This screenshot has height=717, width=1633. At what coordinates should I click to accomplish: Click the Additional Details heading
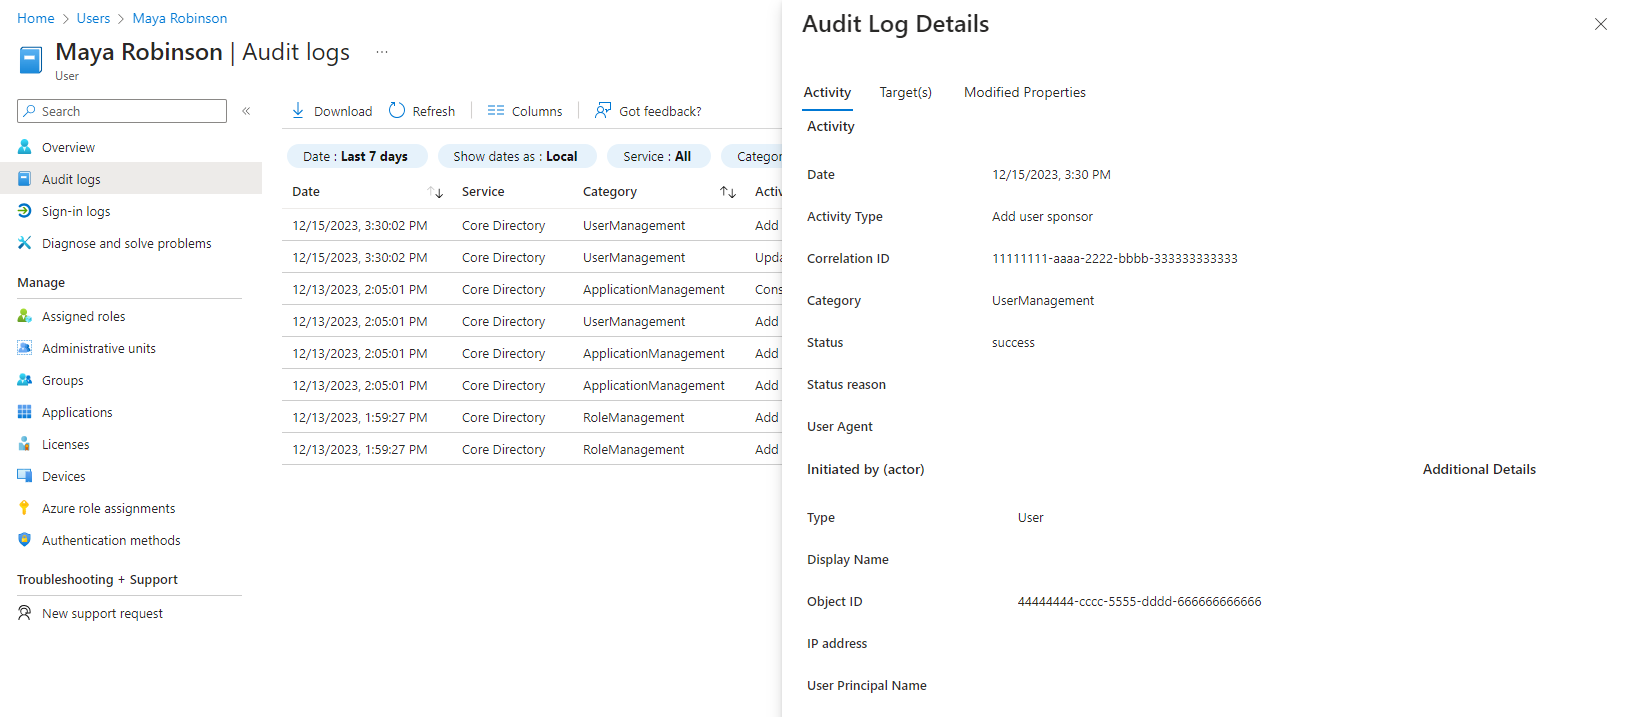click(1479, 469)
